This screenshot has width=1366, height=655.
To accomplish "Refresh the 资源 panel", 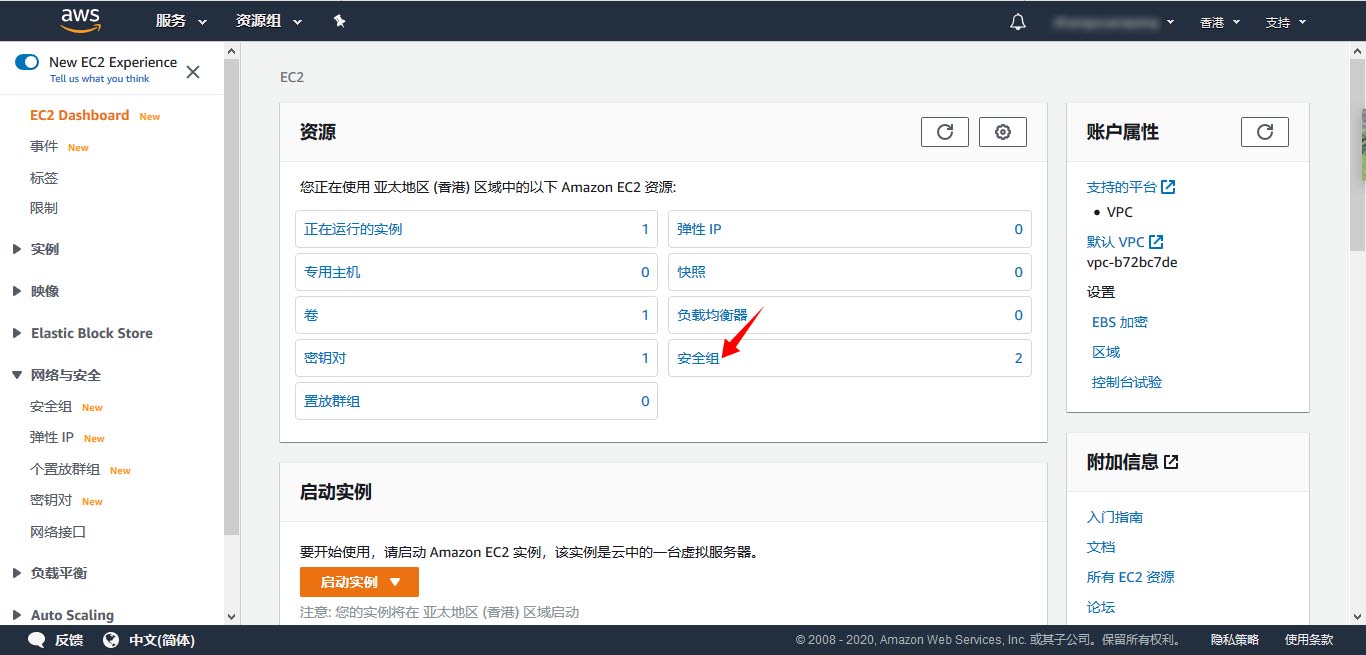I will point(945,132).
